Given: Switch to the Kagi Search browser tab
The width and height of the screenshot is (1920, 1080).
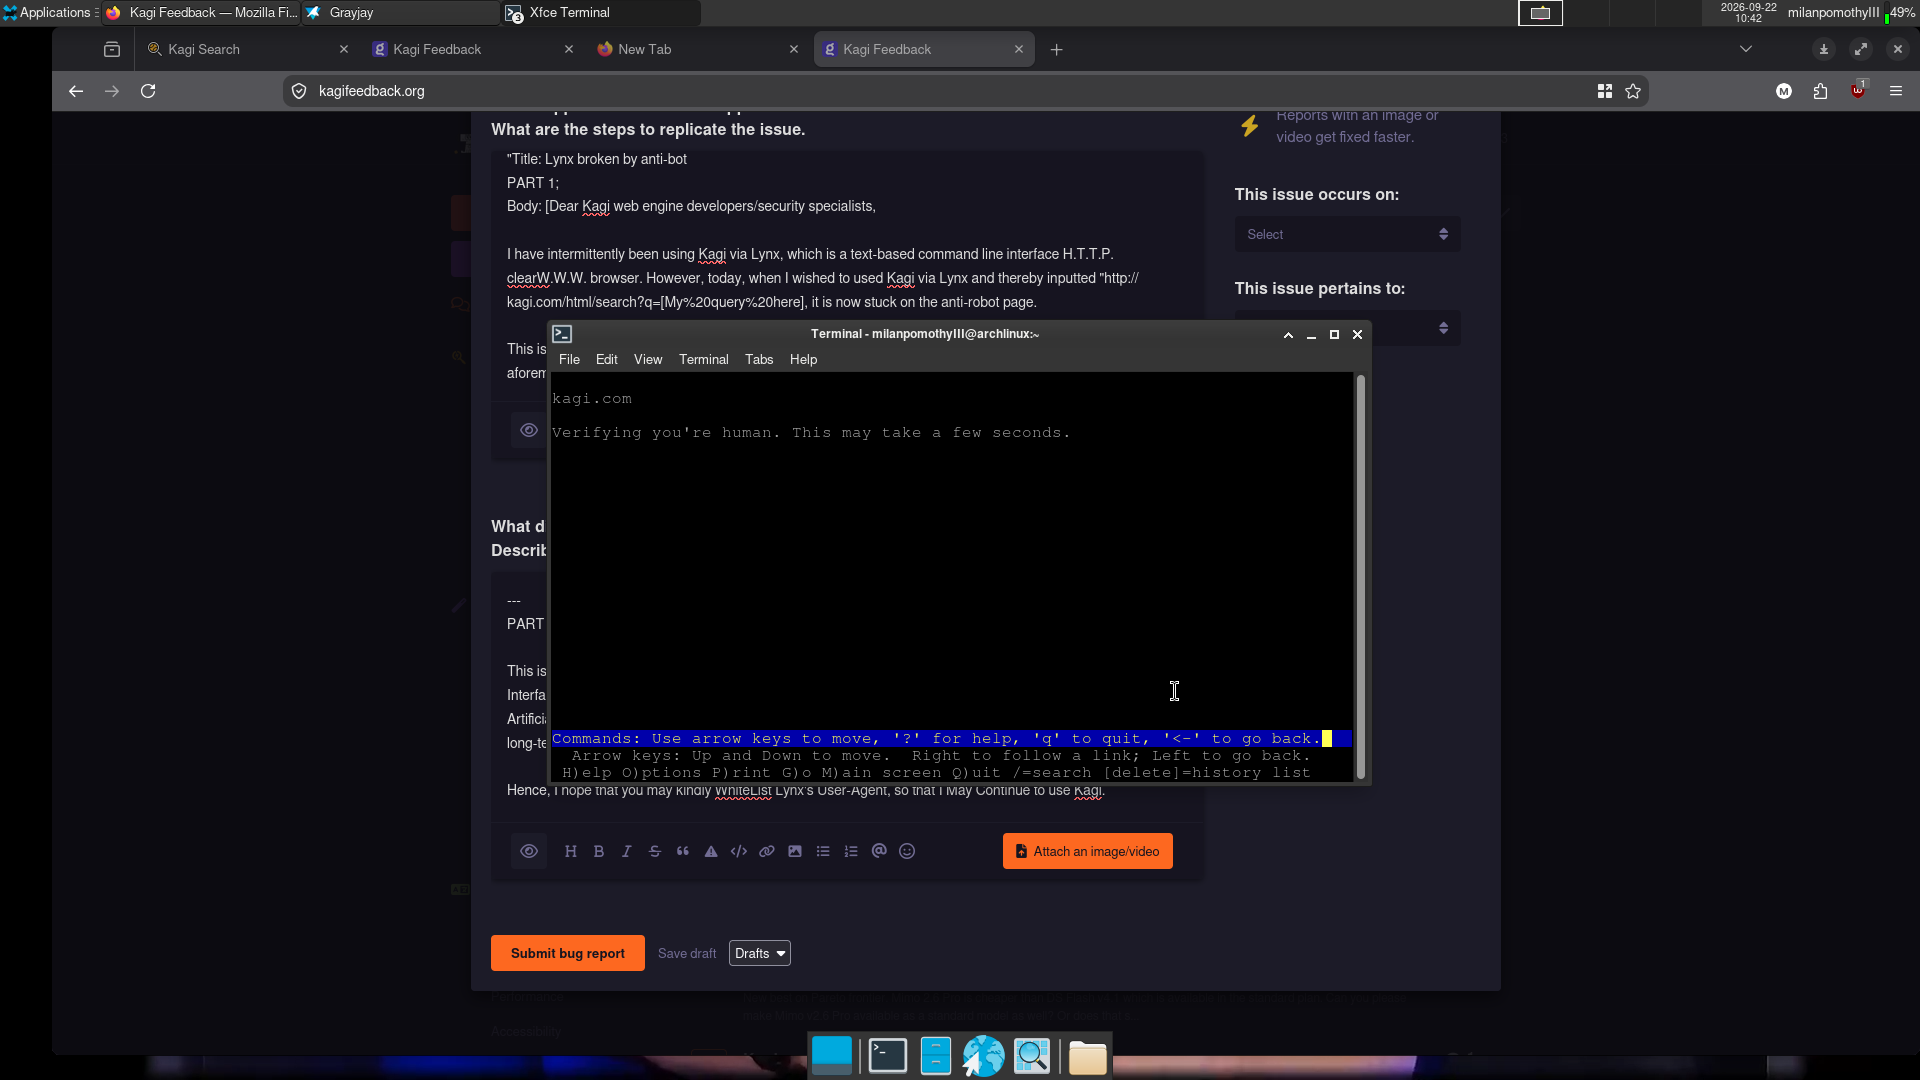Looking at the screenshot, I should (247, 49).
